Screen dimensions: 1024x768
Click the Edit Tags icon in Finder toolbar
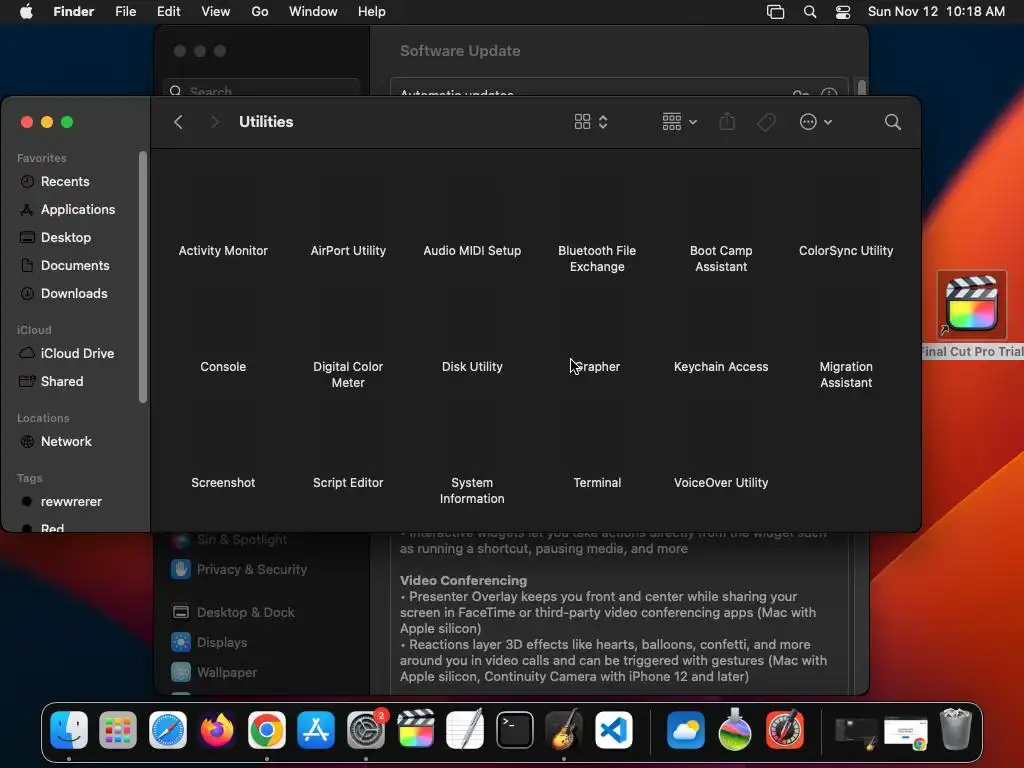766,122
